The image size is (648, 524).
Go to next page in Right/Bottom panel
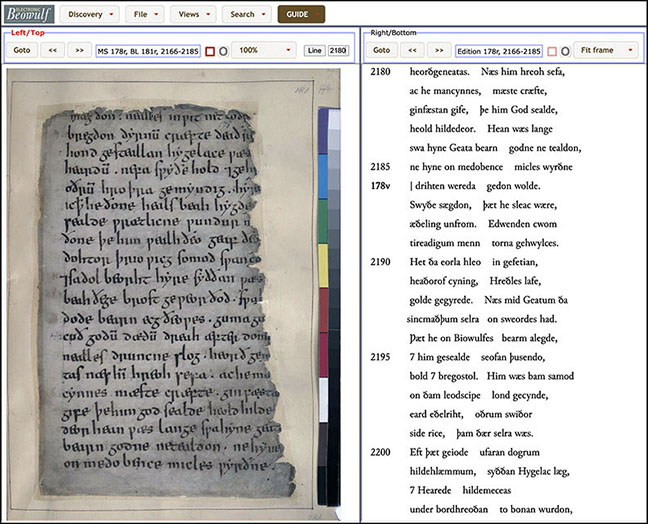pos(439,50)
